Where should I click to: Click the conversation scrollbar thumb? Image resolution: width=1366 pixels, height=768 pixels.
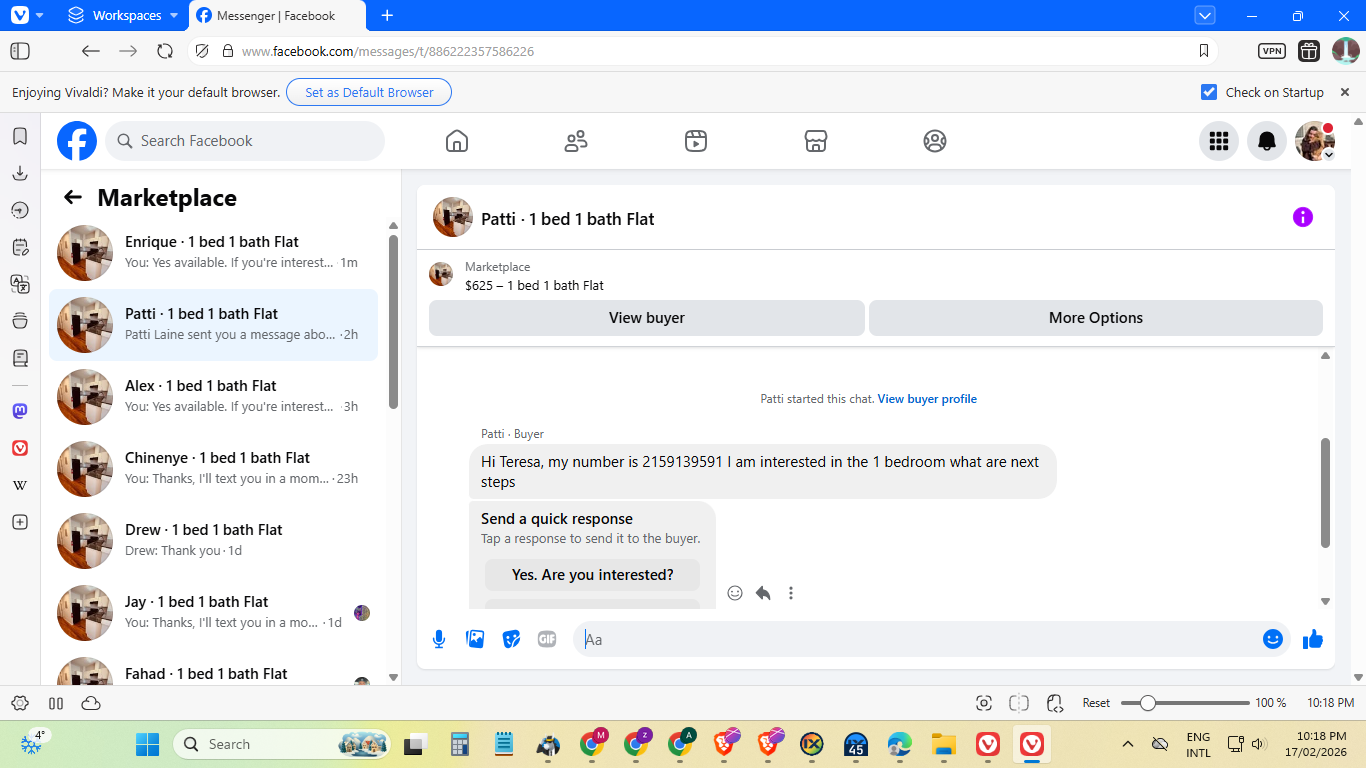click(x=1325, y=493)
